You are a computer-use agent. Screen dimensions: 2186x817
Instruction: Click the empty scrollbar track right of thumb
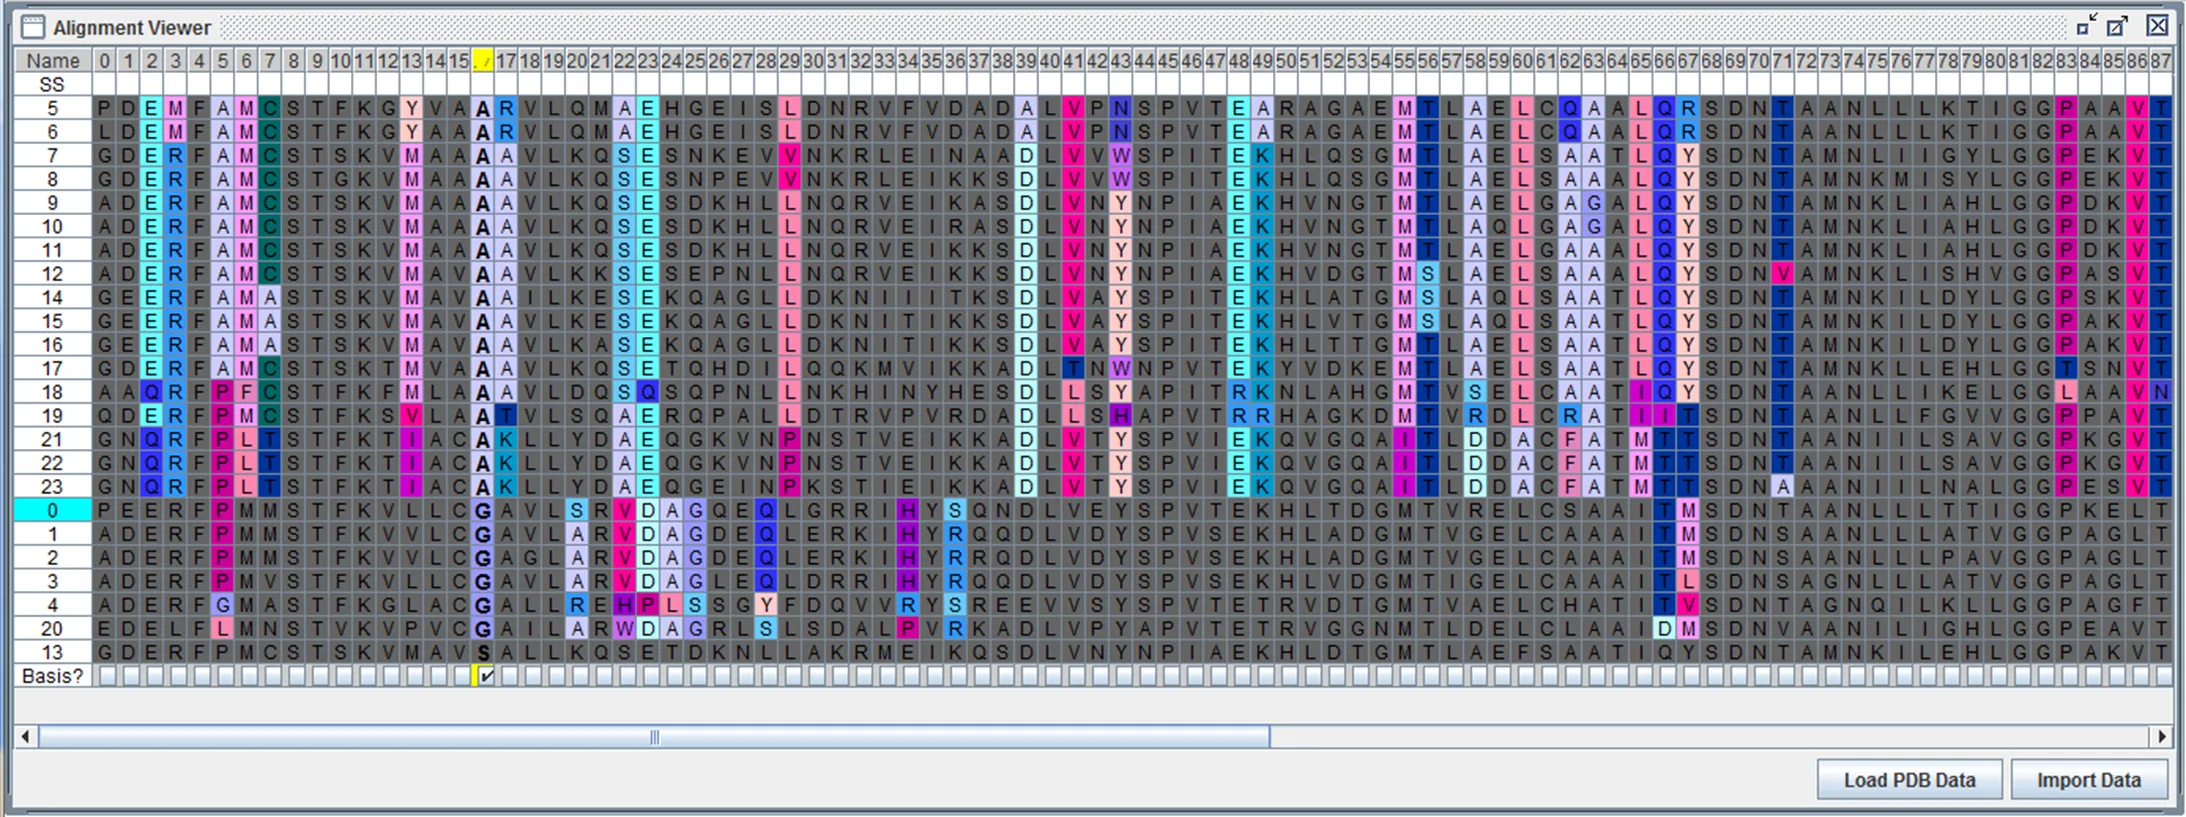[x=1710, y=737]
